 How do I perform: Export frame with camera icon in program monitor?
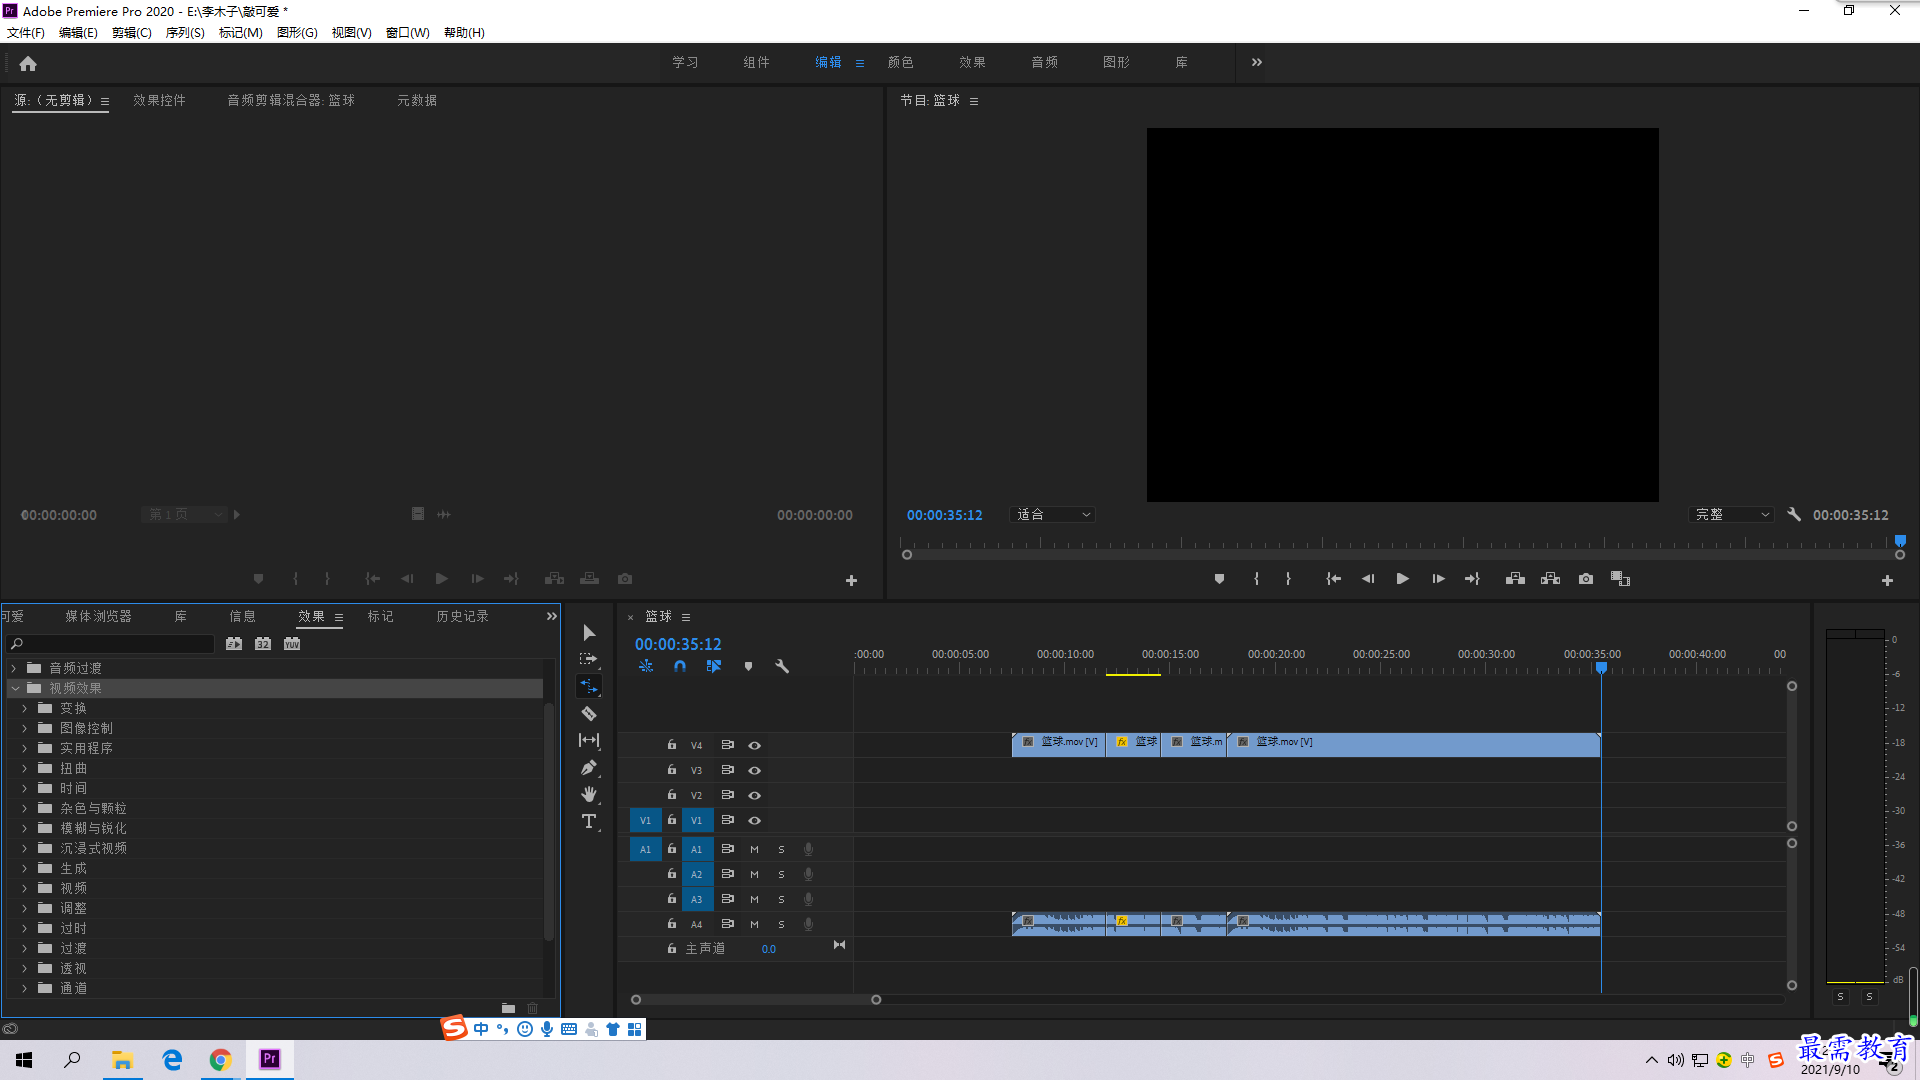pos(1586,579)
